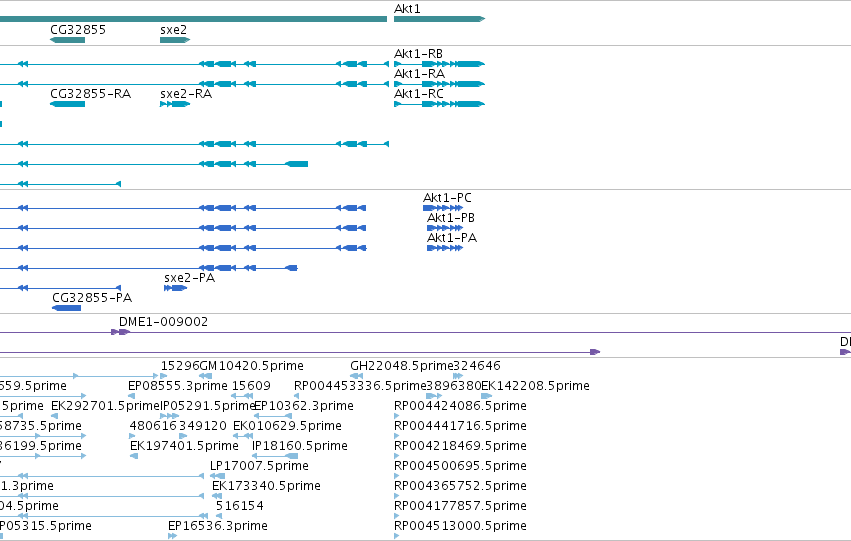This screenshot has width=851, height=541.
Task: Click EST label RP004441716.5prime
Action: pos(460,426)
